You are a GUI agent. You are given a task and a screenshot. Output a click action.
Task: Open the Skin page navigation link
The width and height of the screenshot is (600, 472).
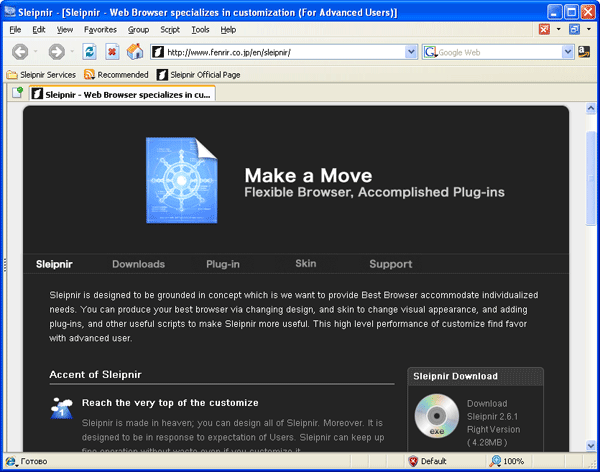306,263
